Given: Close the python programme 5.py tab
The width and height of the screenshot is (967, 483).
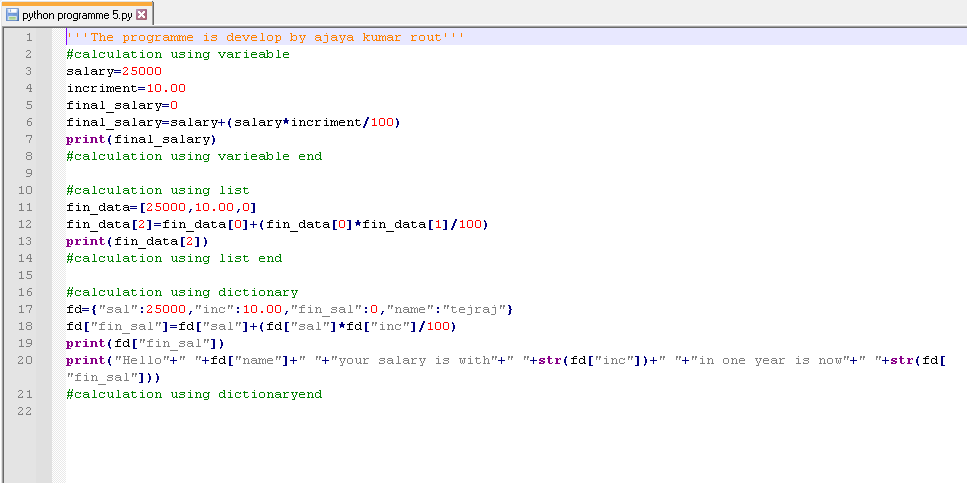Looking at the screenshot, I should [x=141, y=15].
